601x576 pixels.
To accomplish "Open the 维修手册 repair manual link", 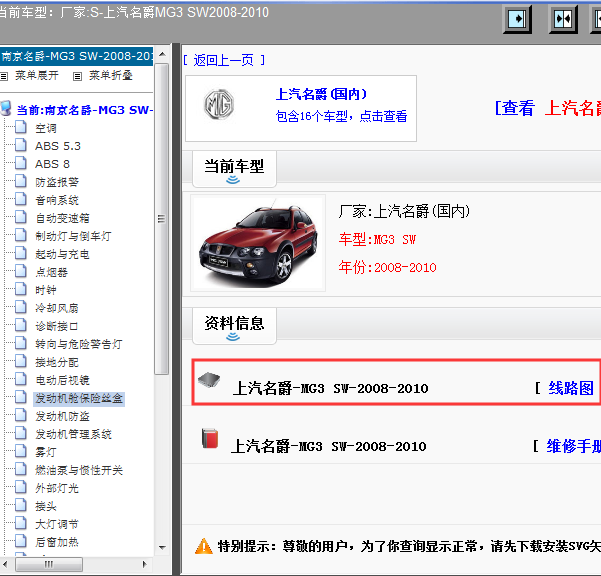I will [573, 446].
